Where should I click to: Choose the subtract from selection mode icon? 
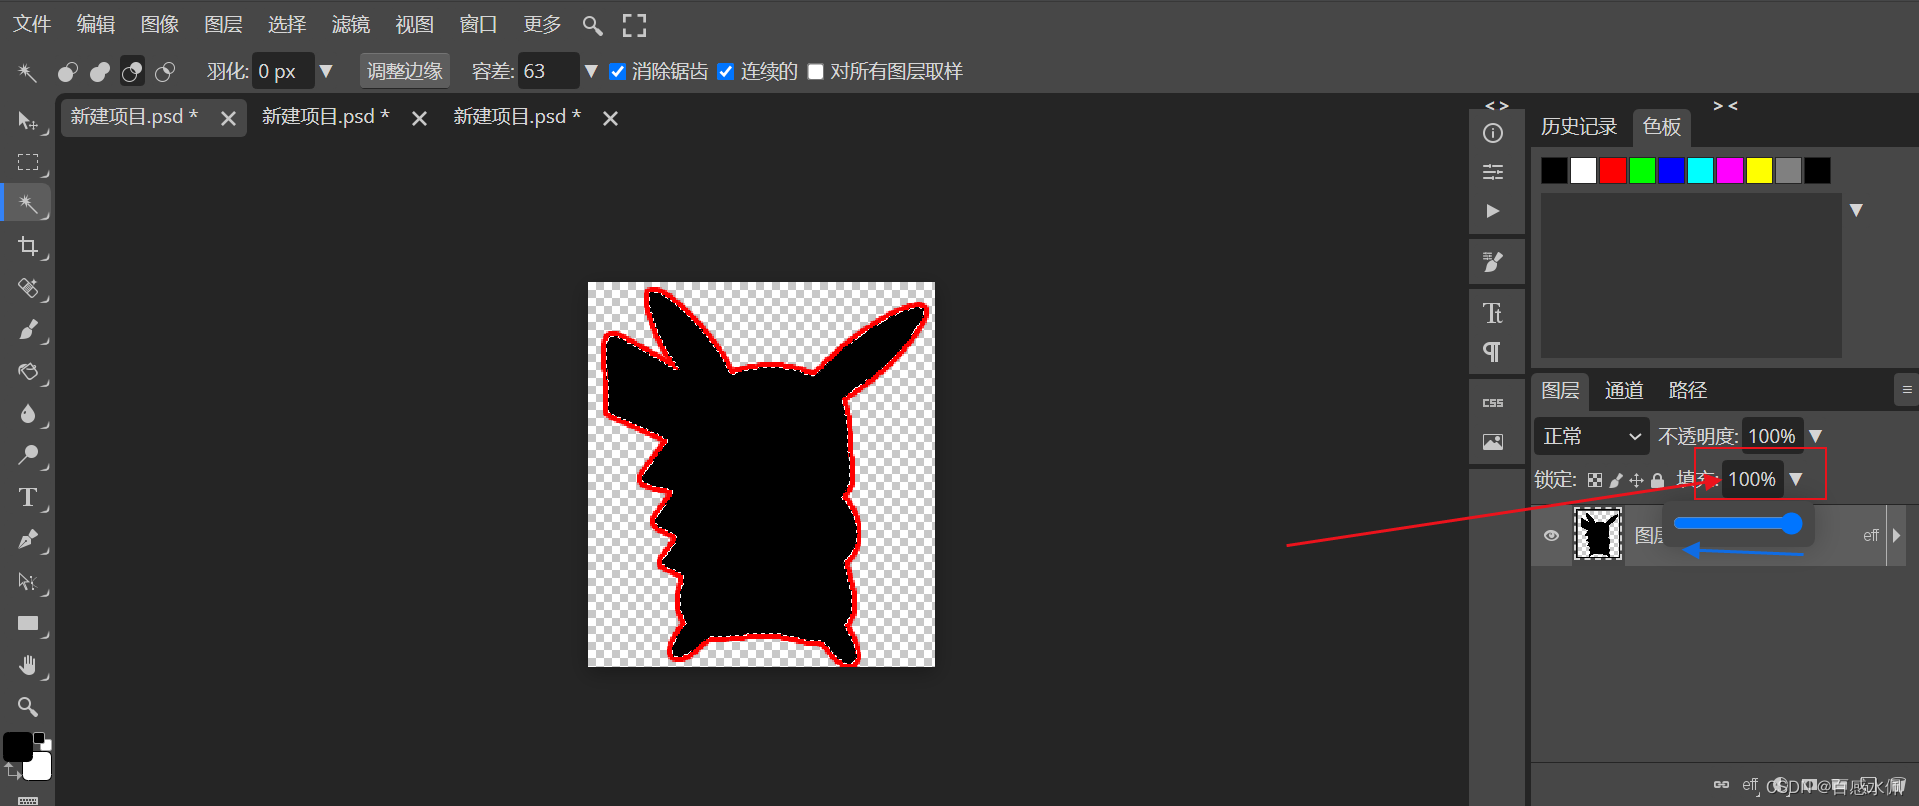coord(132,72)
